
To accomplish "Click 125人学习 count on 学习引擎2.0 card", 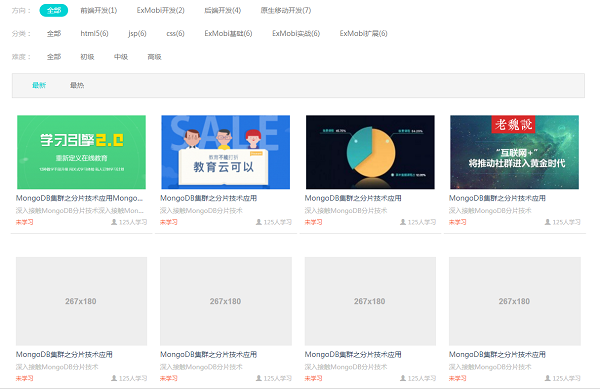I will [x=133, y=222].
